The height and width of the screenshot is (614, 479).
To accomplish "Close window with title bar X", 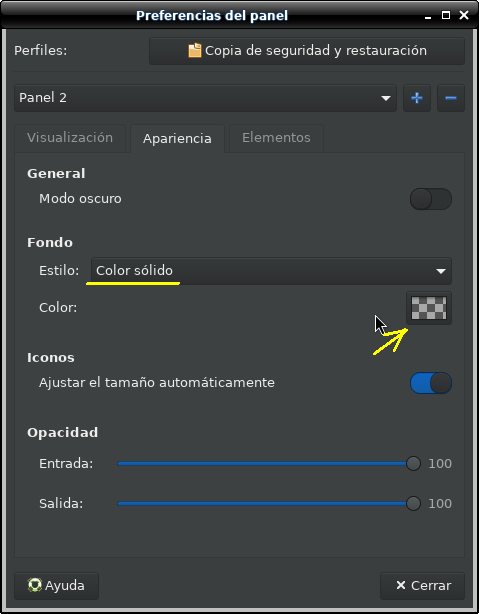I will click(464, 15).
